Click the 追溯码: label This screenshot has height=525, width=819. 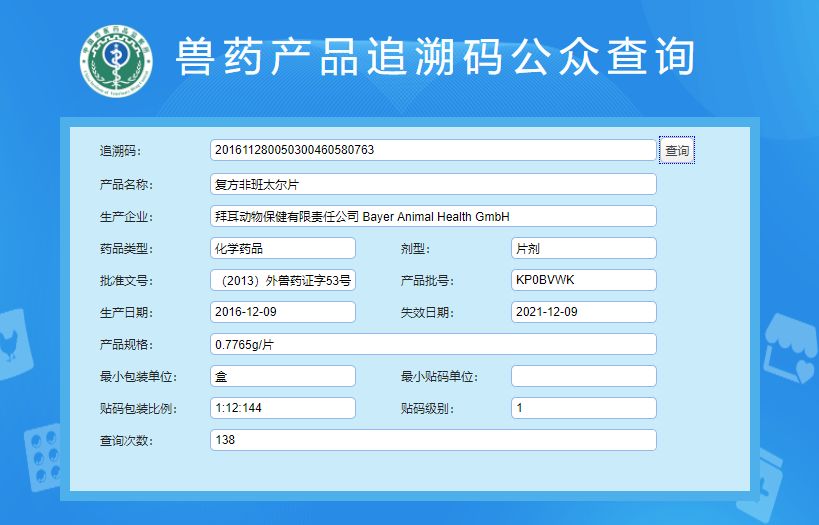[x=121, y=151]
